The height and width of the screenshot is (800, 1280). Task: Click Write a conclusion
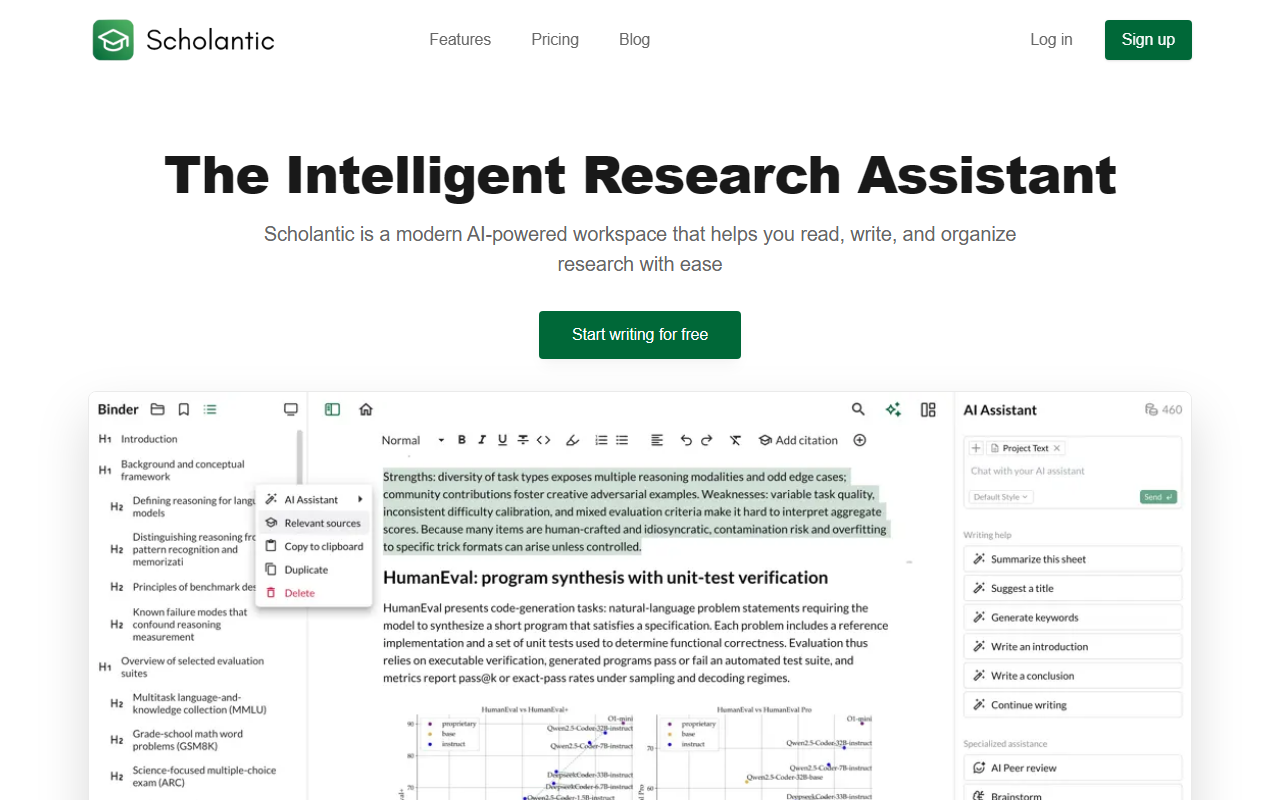click(1073, 675)
